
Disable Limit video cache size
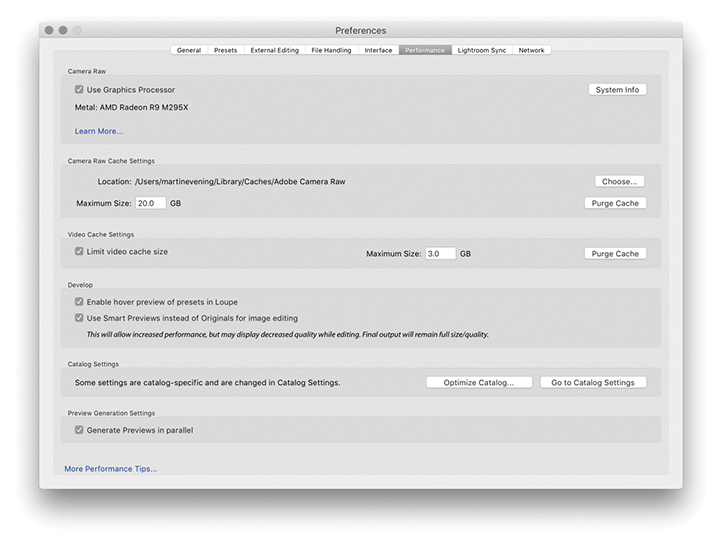pyautogui.click(x=79, y=252)
